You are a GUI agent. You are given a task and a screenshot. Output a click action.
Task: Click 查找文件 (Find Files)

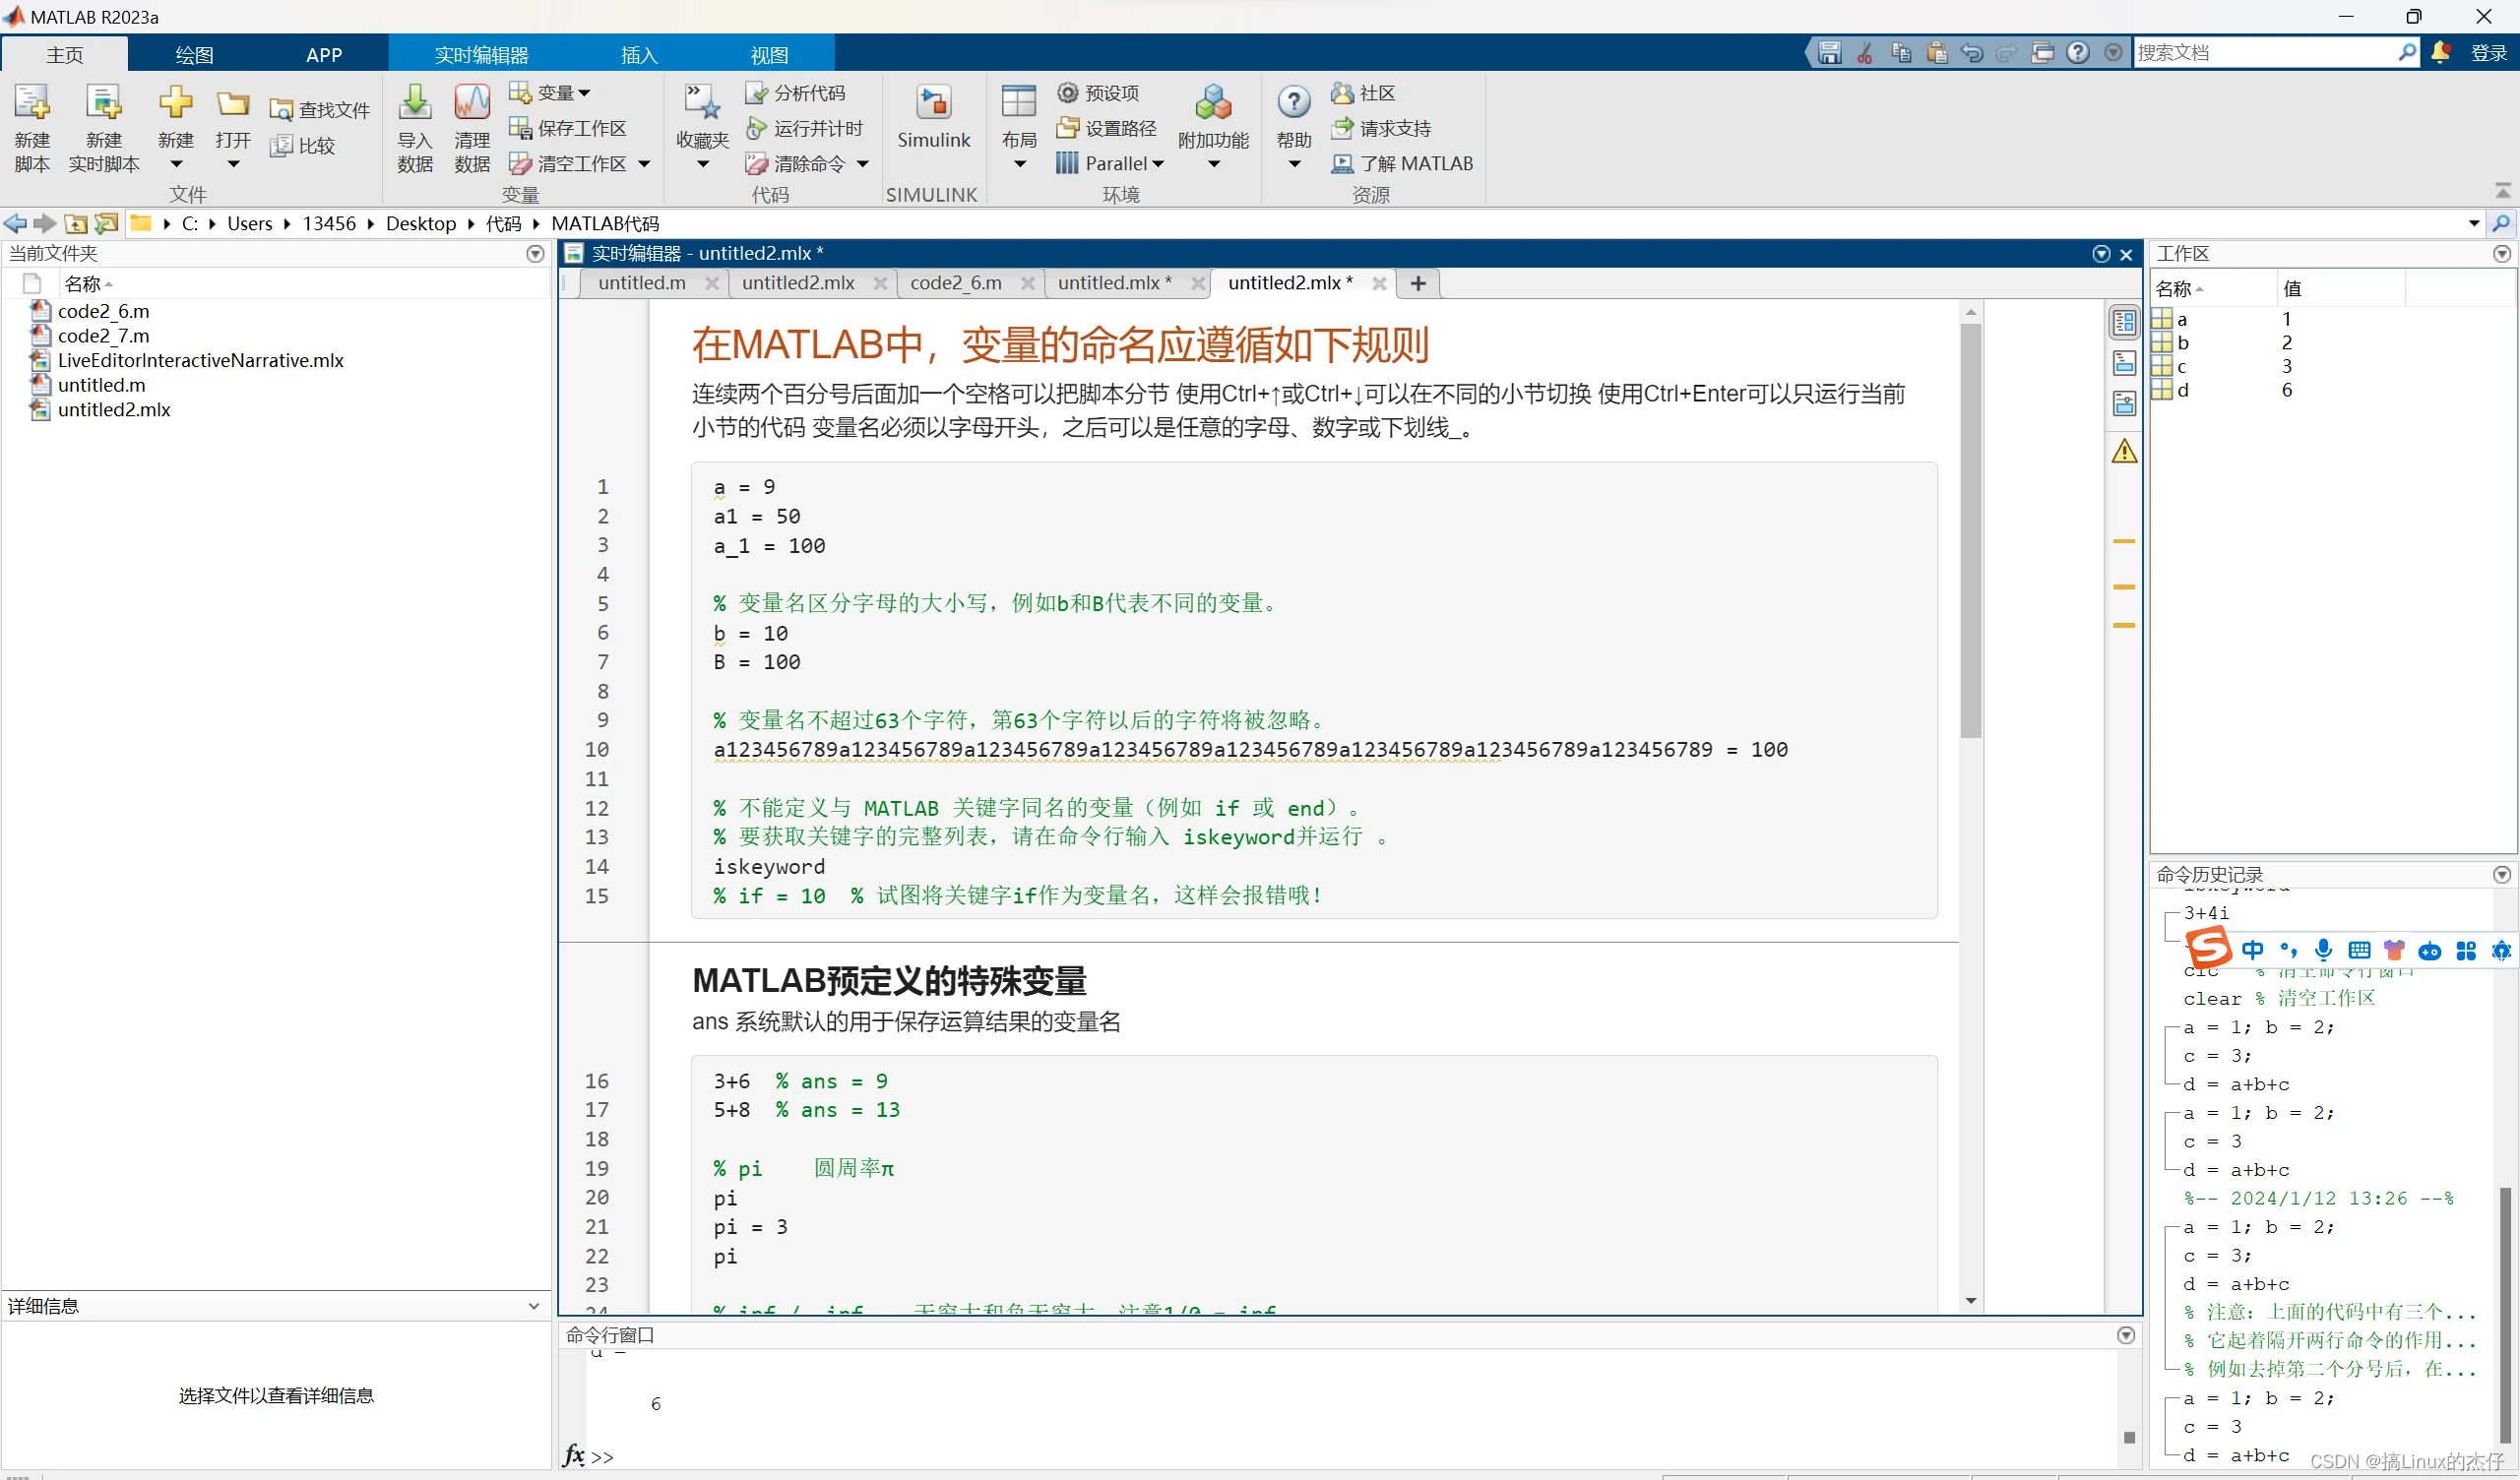[x=320, y=110]
